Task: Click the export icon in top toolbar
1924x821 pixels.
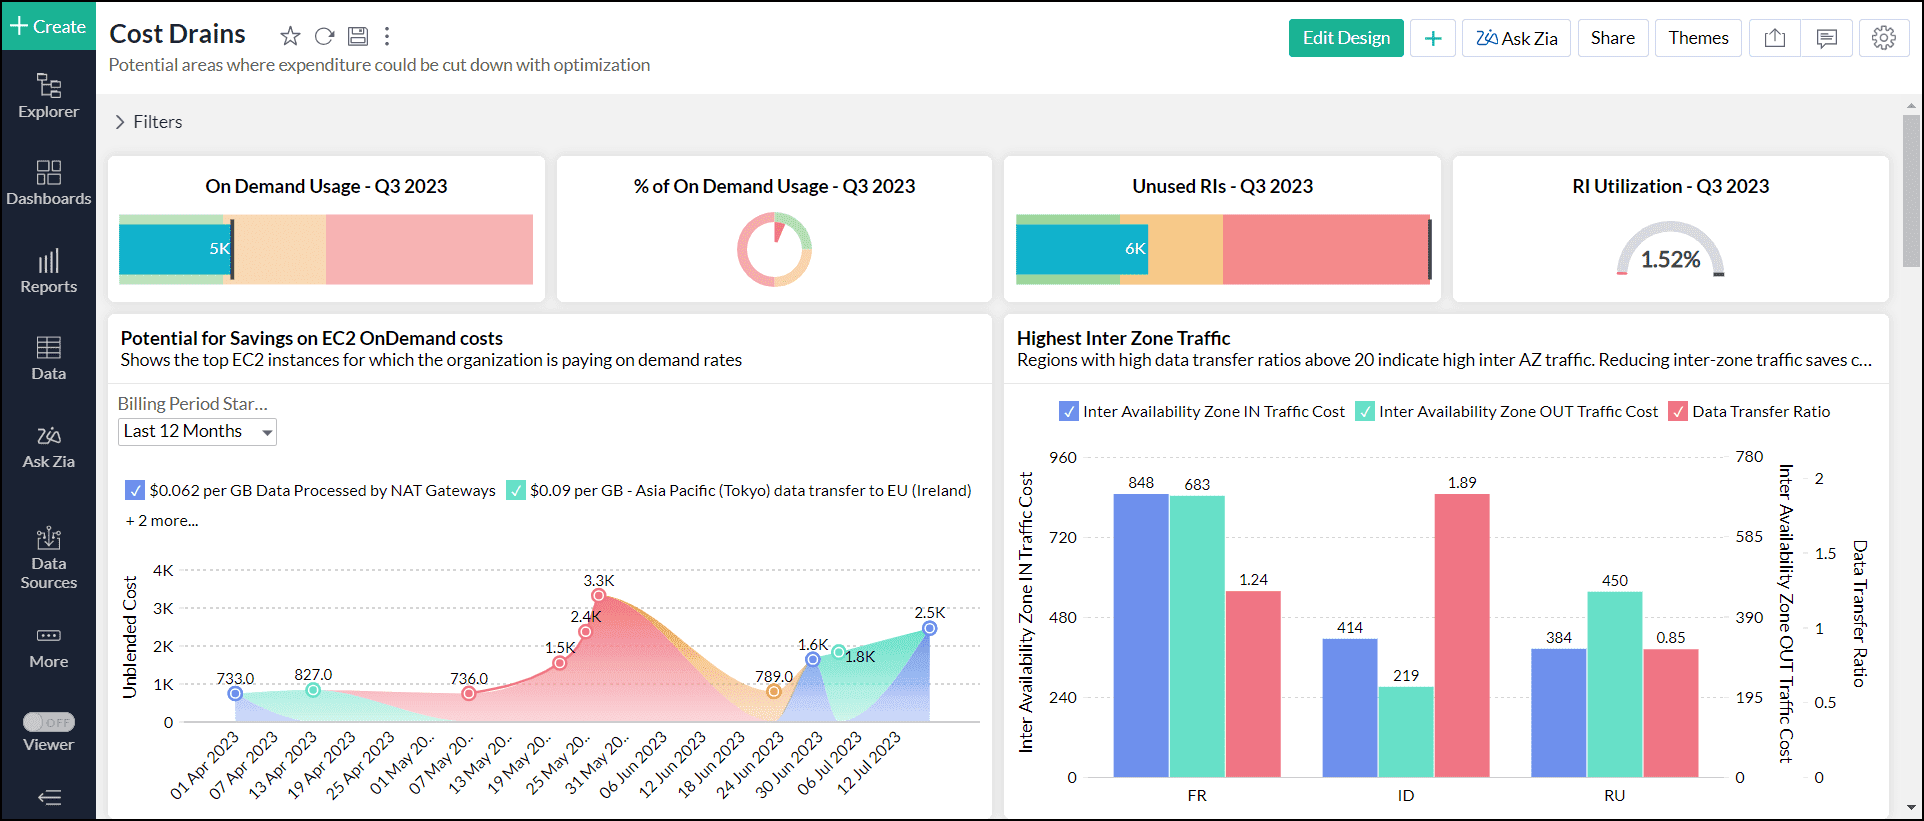Action: [x=1774, y=38]
